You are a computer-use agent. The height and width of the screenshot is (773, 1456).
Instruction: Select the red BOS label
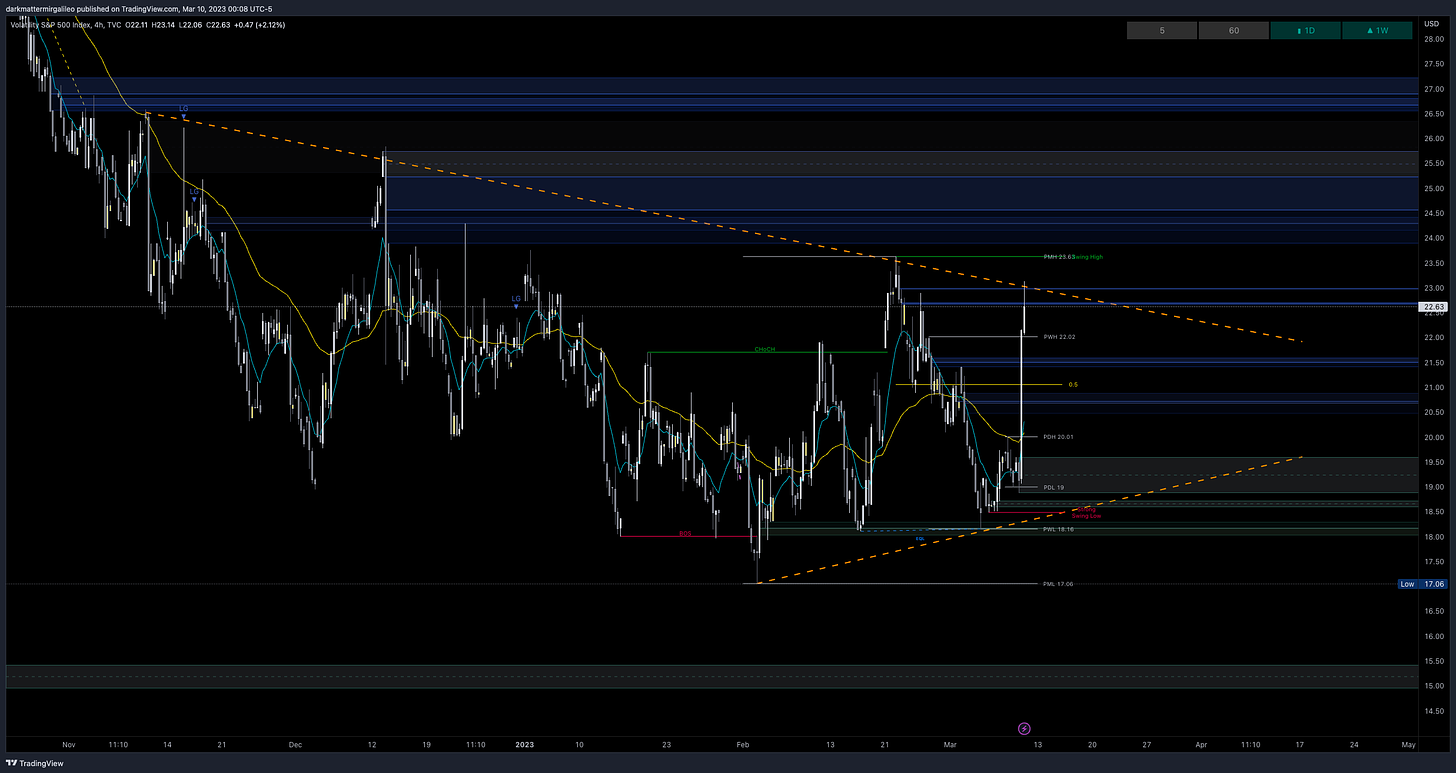(x=685, y=534)
